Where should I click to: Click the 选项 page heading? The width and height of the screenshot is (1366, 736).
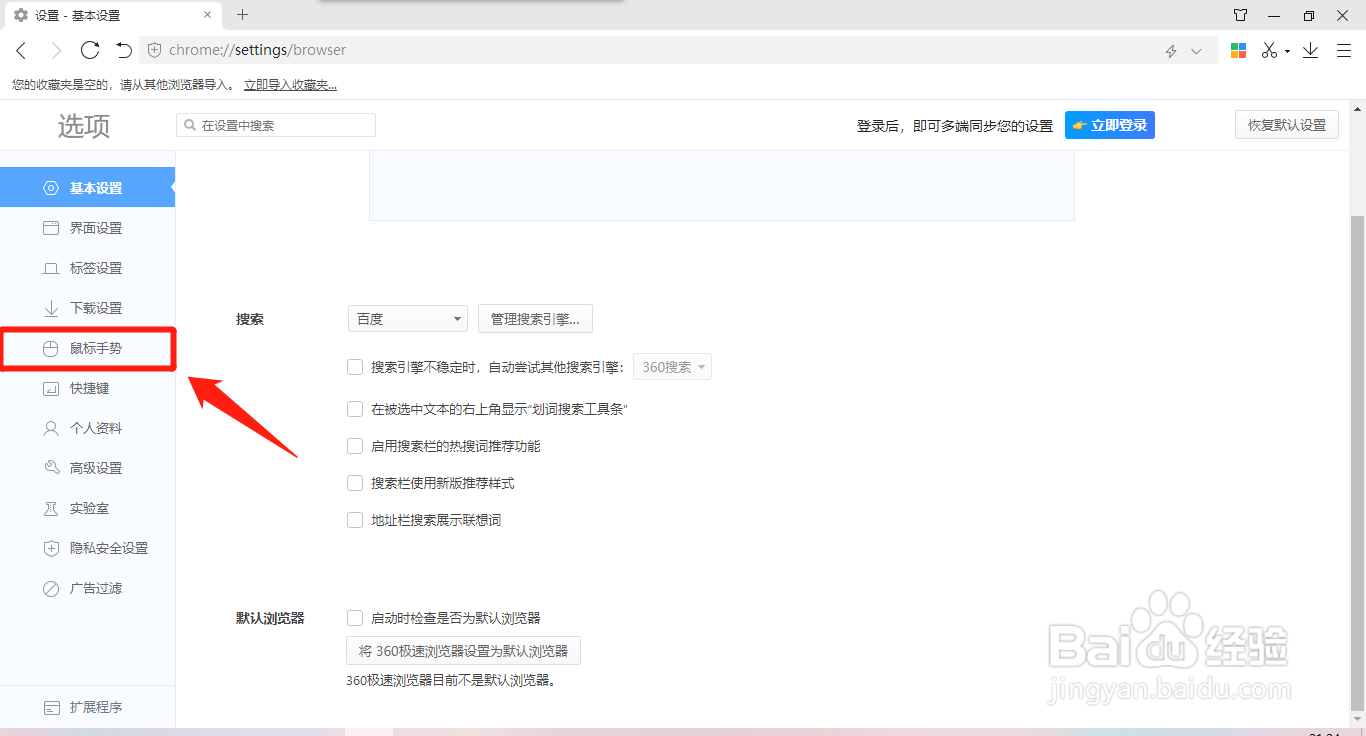click(x=84, y=126)
